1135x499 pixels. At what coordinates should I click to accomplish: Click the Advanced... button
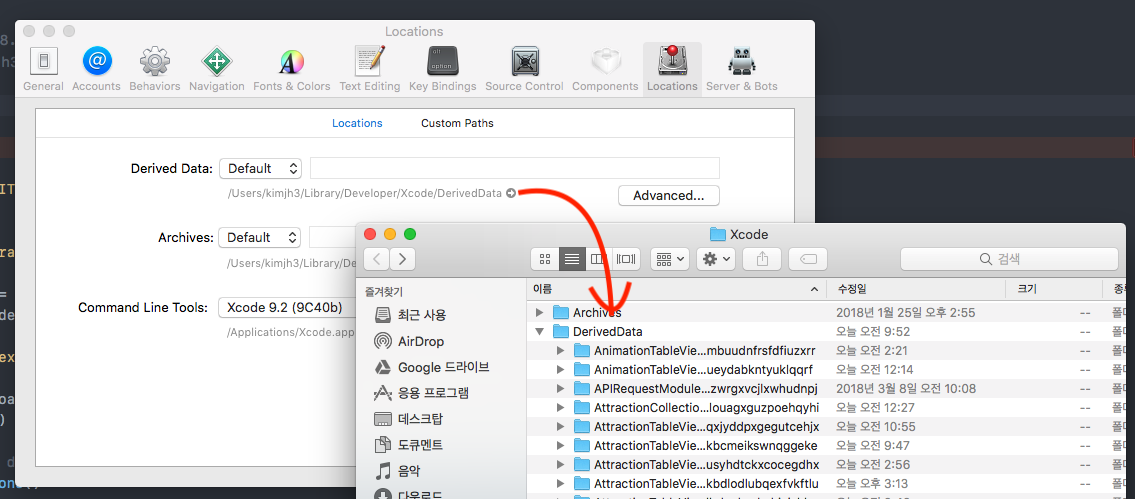point(668,195)
